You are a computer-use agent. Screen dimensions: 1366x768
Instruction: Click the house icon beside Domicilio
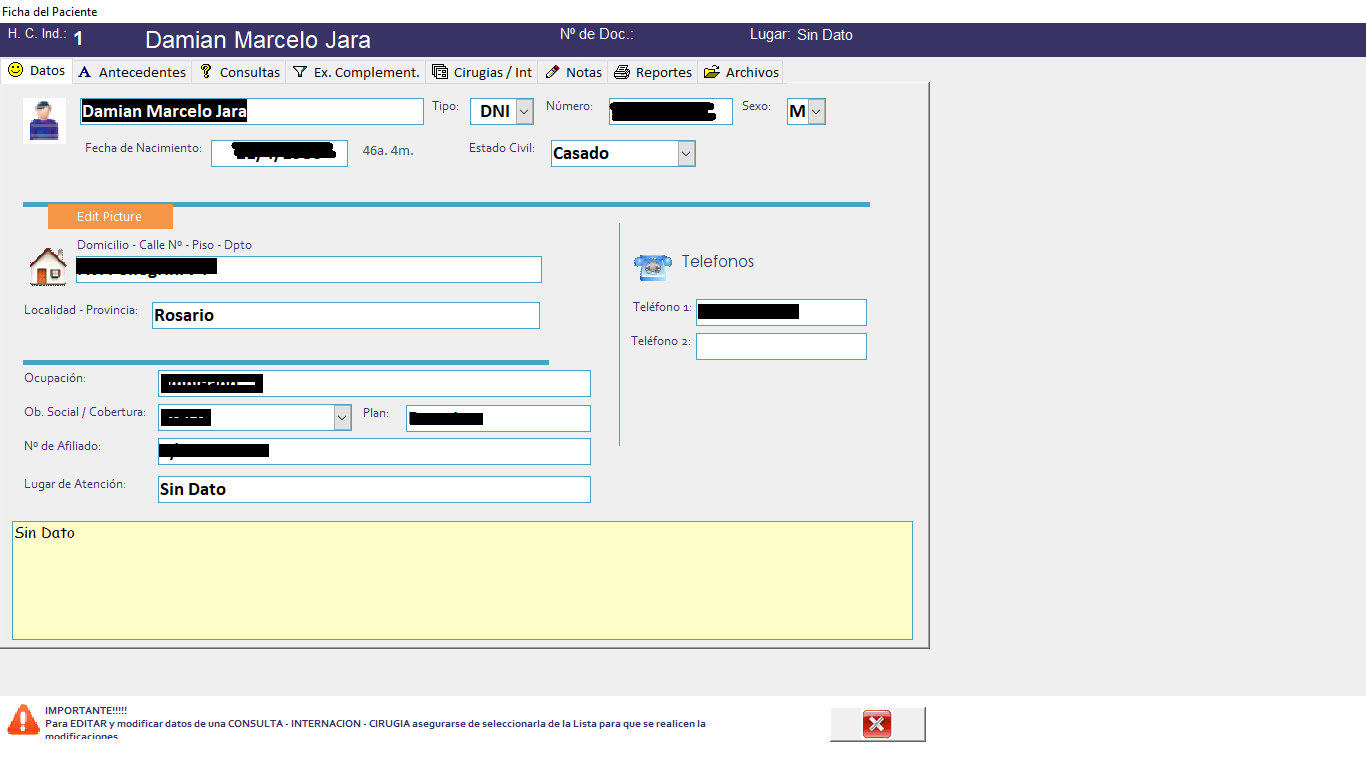[x=48, y=267]
